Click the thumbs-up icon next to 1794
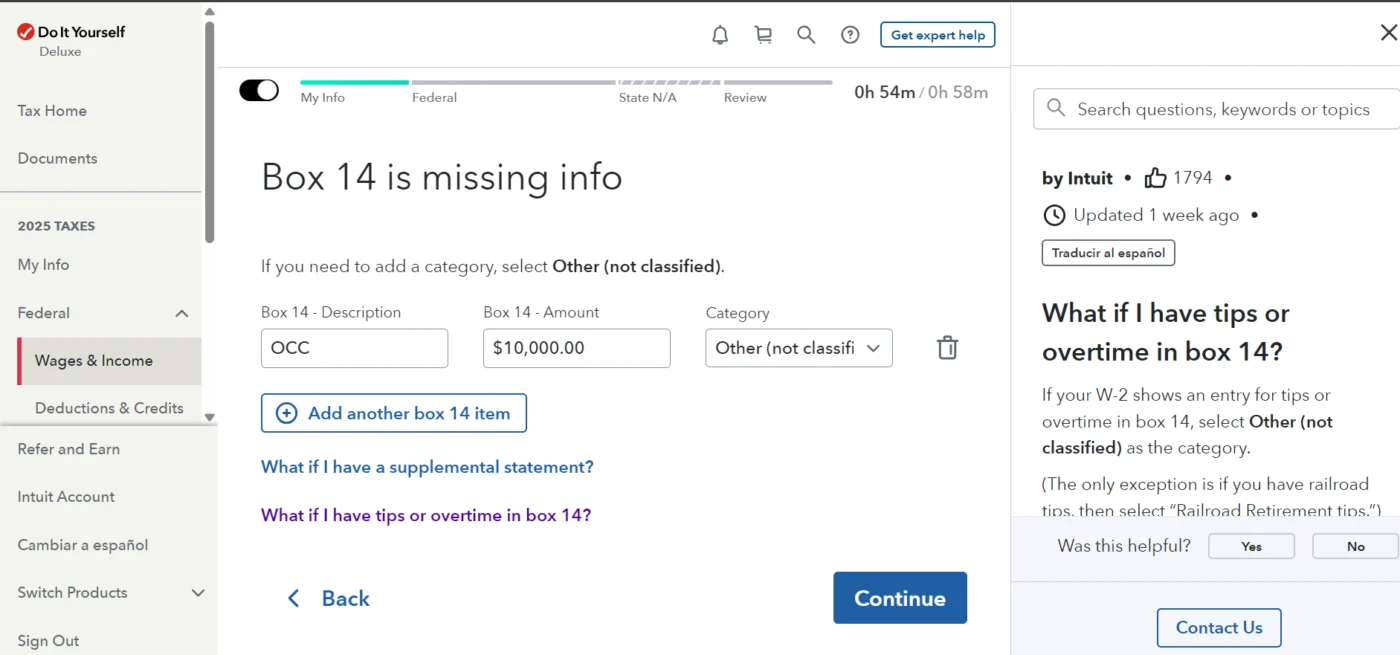The height and width of the screenshot is (655, 1400). (x=1155, y=177)
